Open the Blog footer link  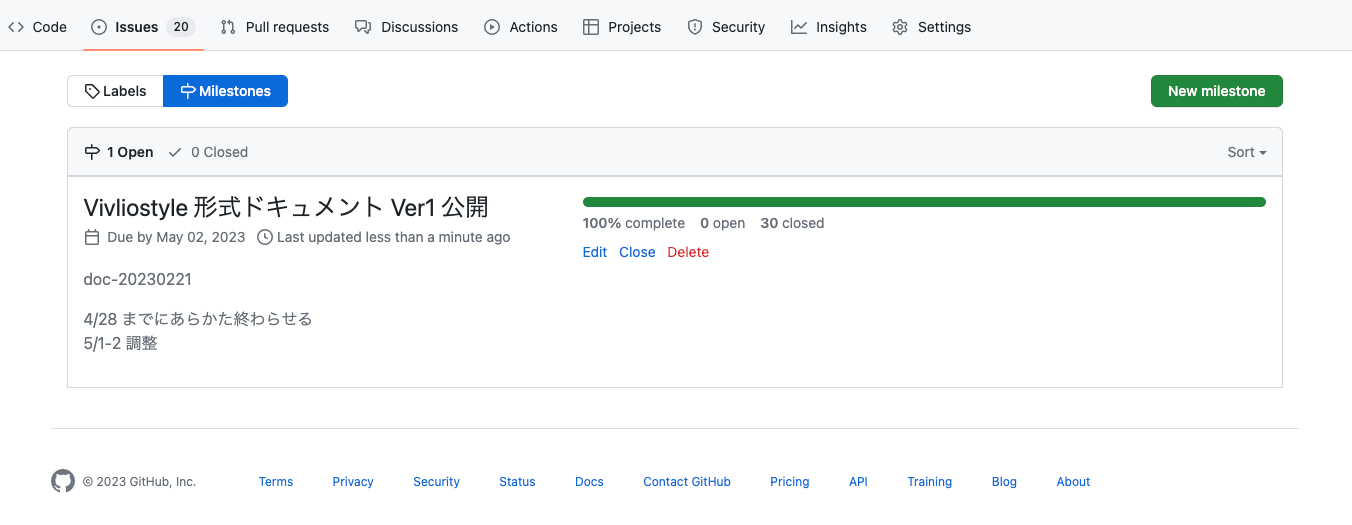click(1004, 482)
